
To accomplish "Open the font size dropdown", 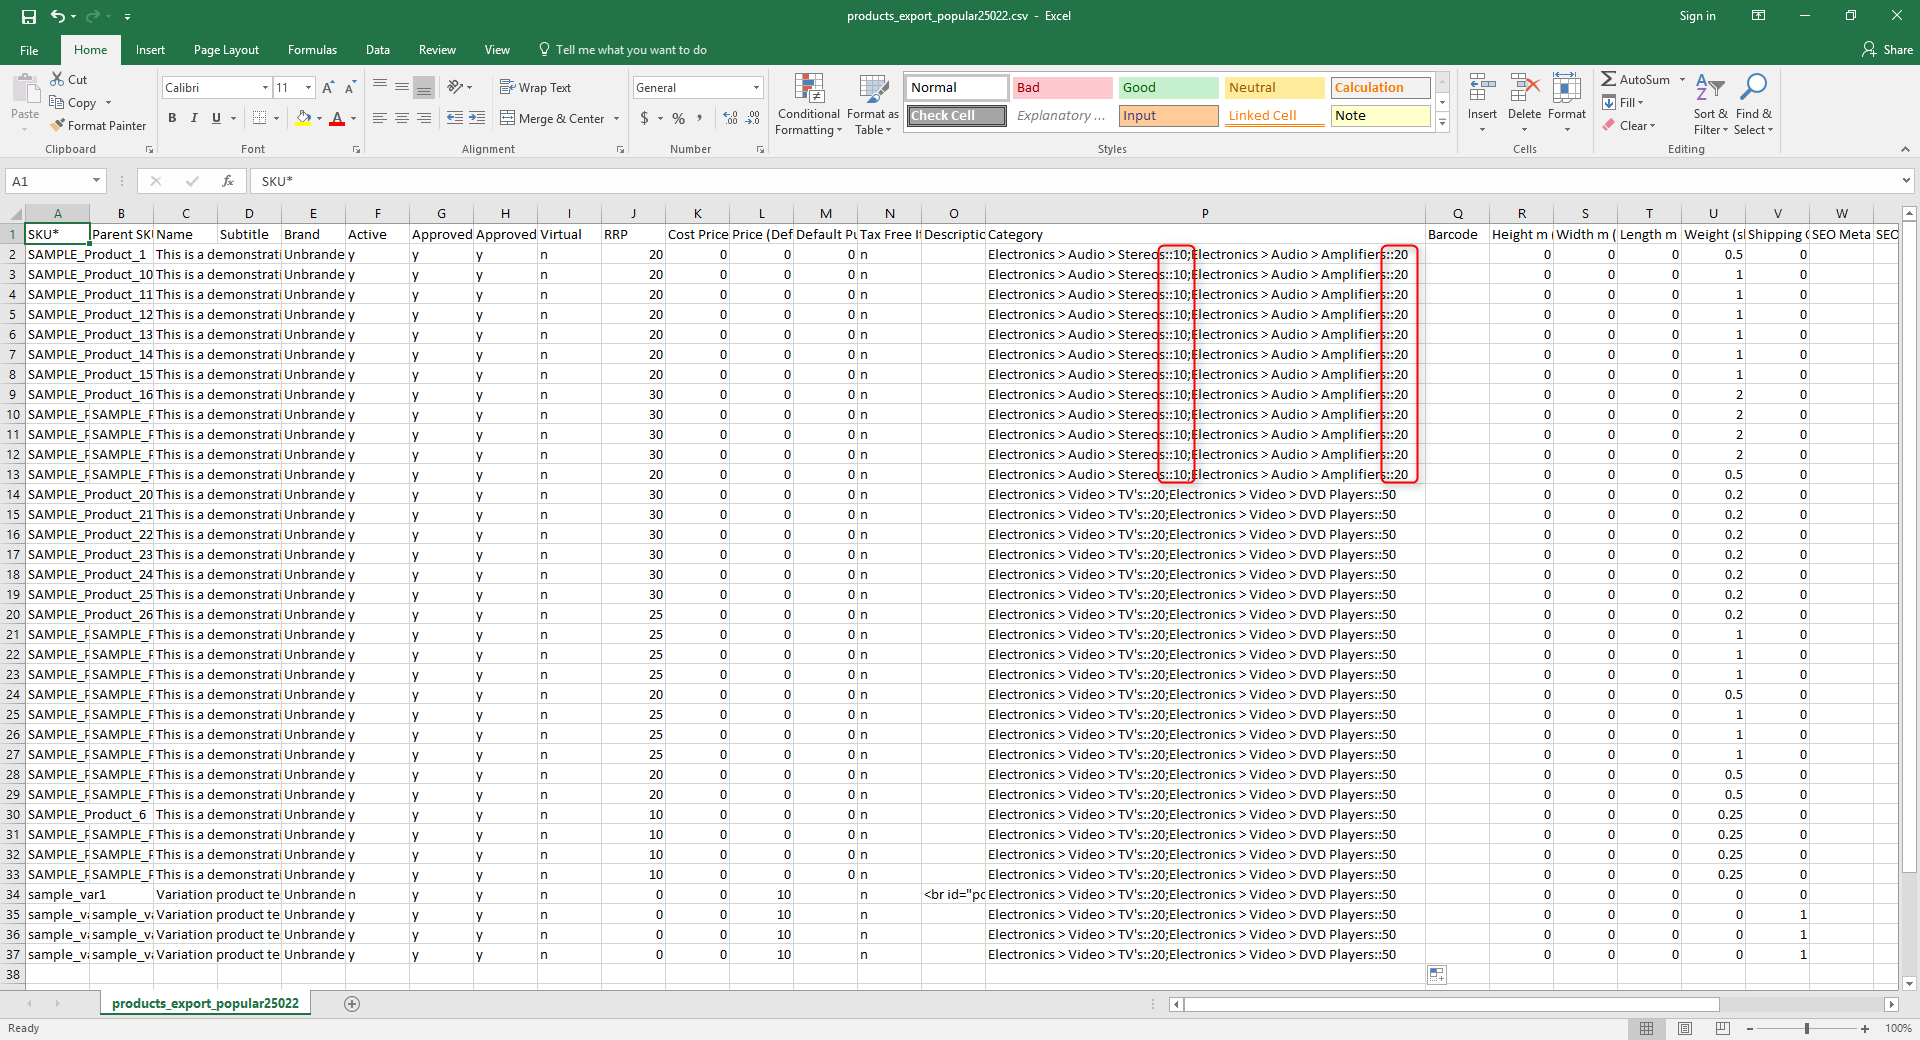I will (308, 88).
